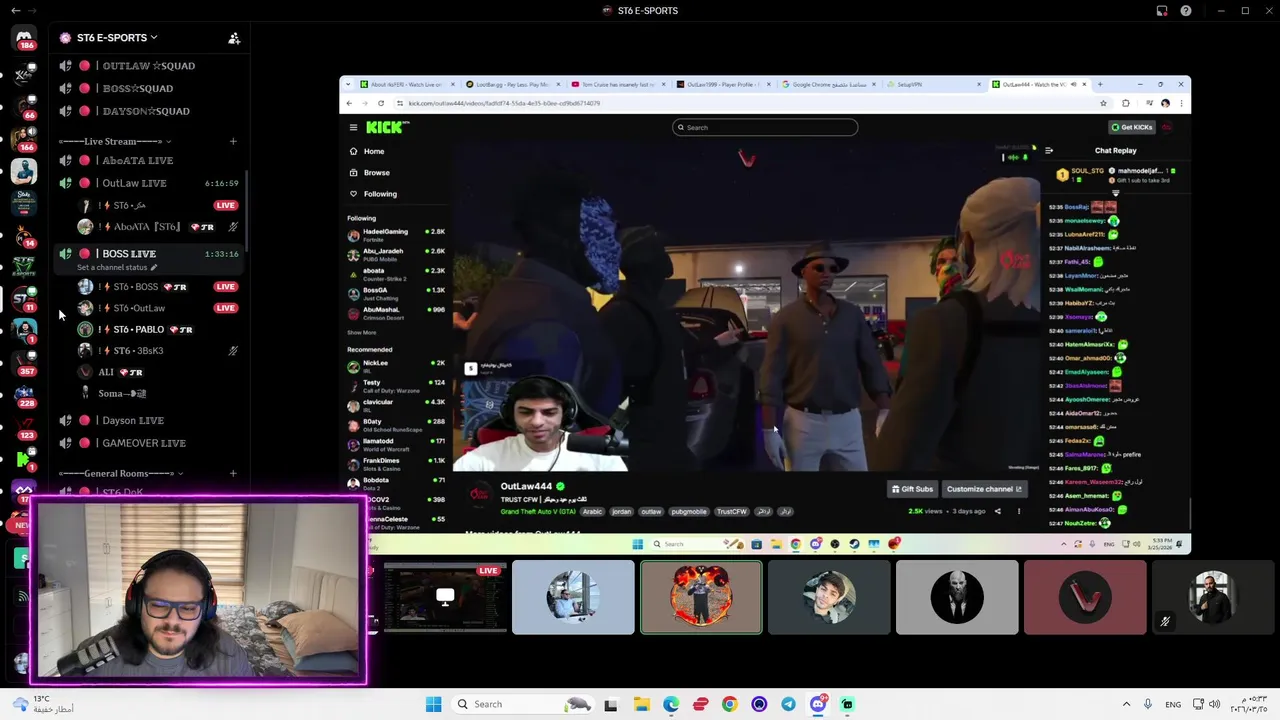Join the BOSS SQUAD voice channel

[150, 88]
